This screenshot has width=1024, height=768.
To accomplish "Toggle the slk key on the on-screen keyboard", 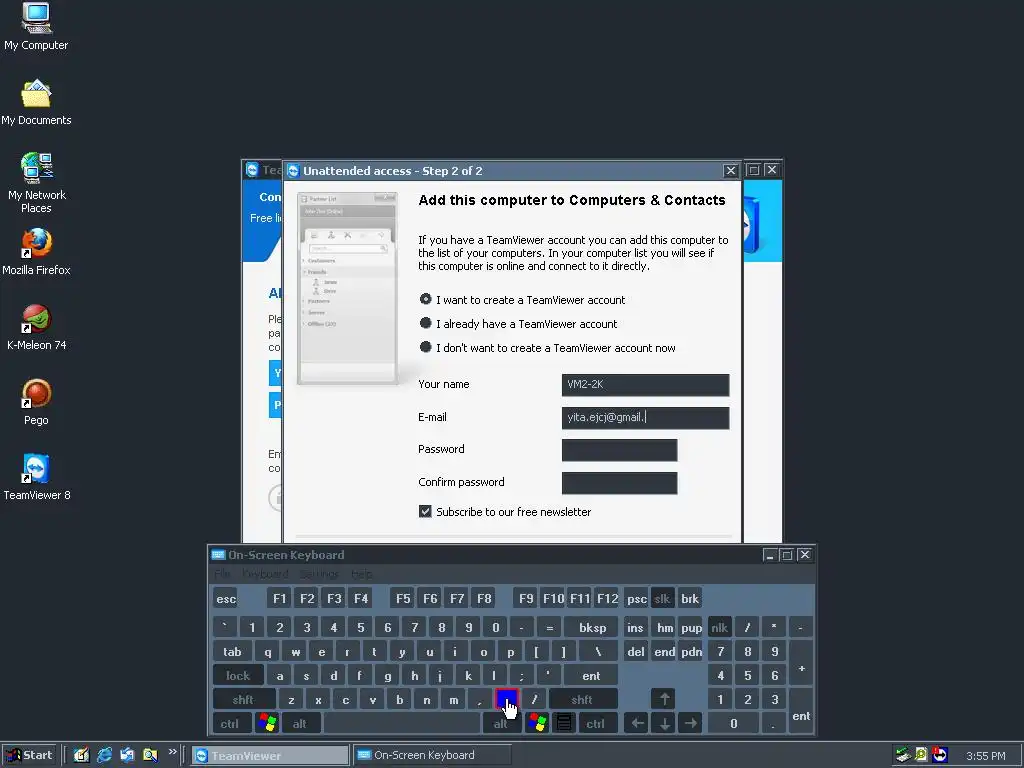I will pos(662,599).
